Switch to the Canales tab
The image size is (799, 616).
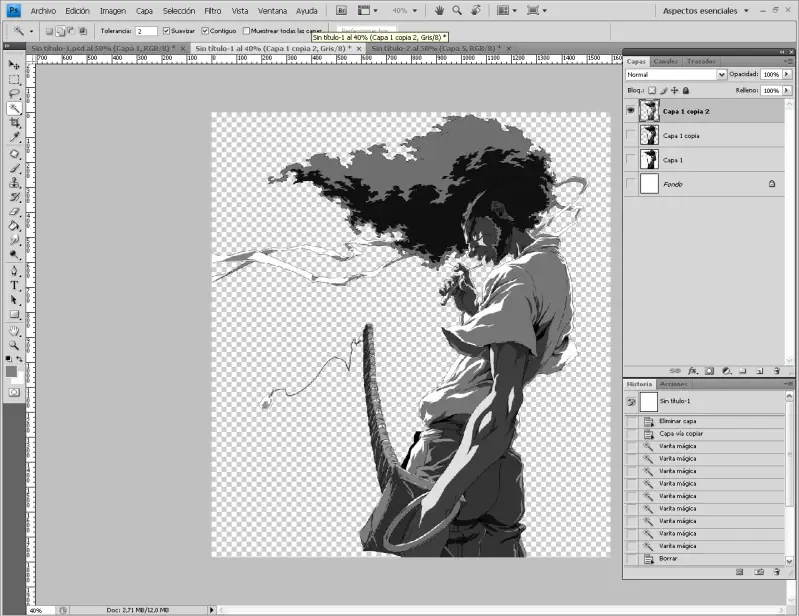coord(665,61)
